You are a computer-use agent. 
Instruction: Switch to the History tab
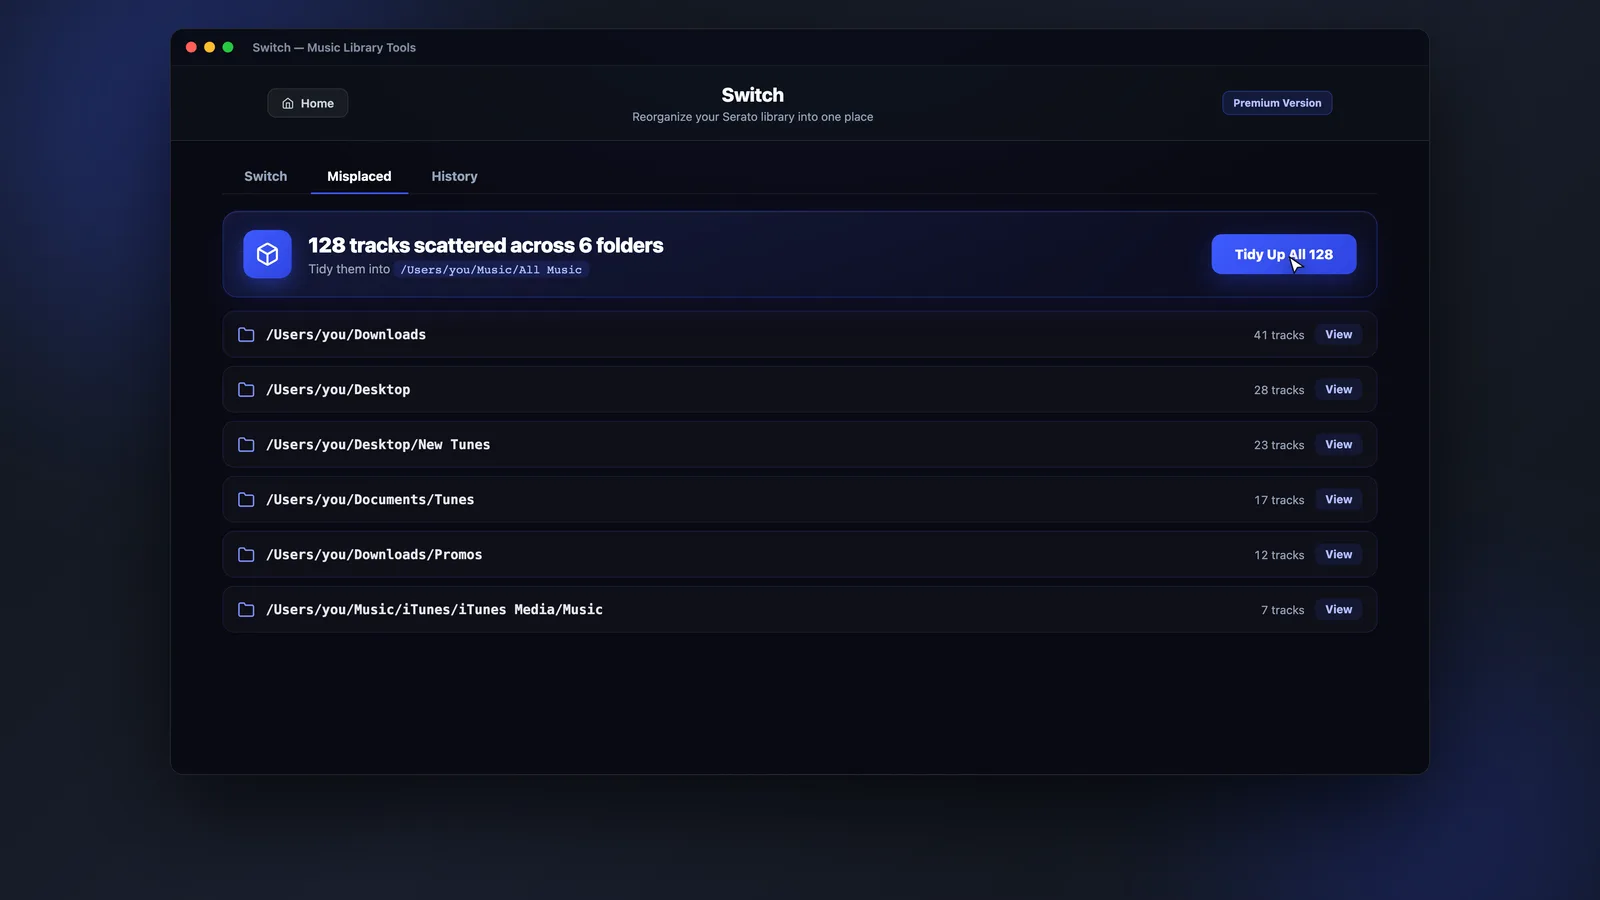click(454, 176)
